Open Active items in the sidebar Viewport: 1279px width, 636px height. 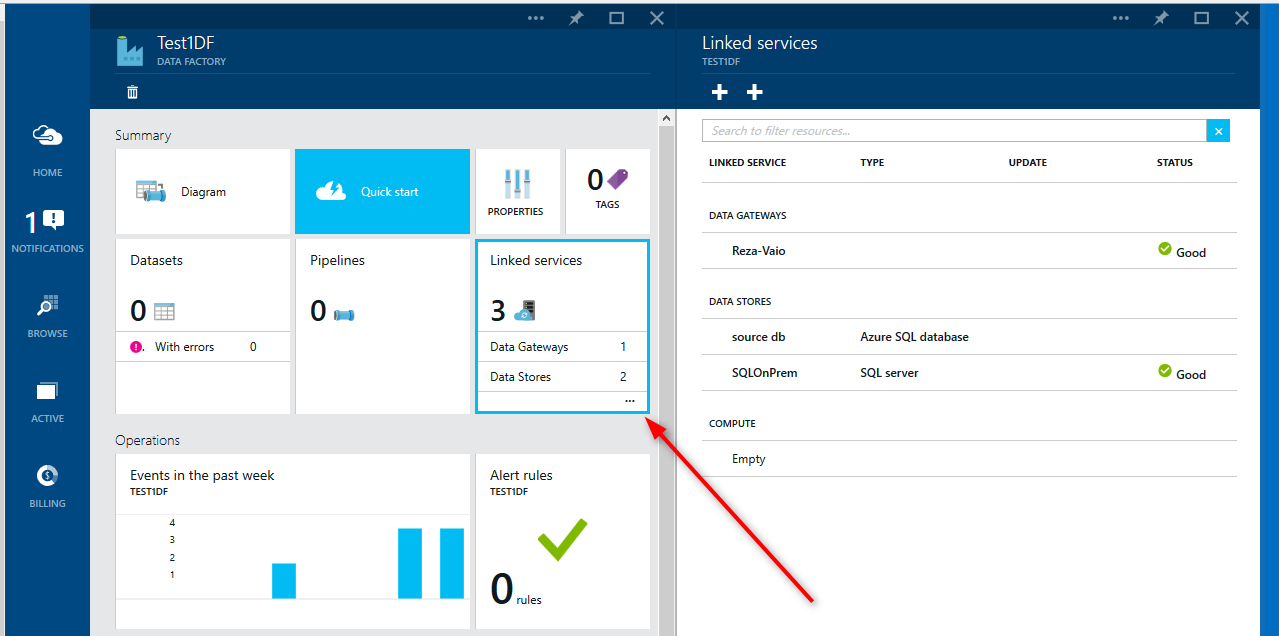47,392
